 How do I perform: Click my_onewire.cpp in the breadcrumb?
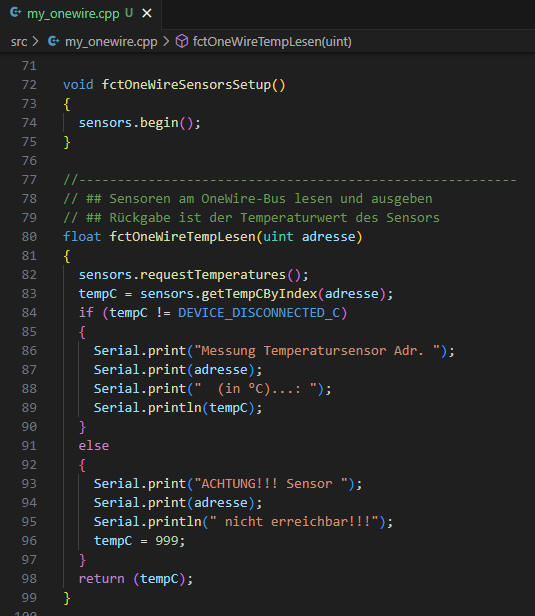[x=111, y=42]
